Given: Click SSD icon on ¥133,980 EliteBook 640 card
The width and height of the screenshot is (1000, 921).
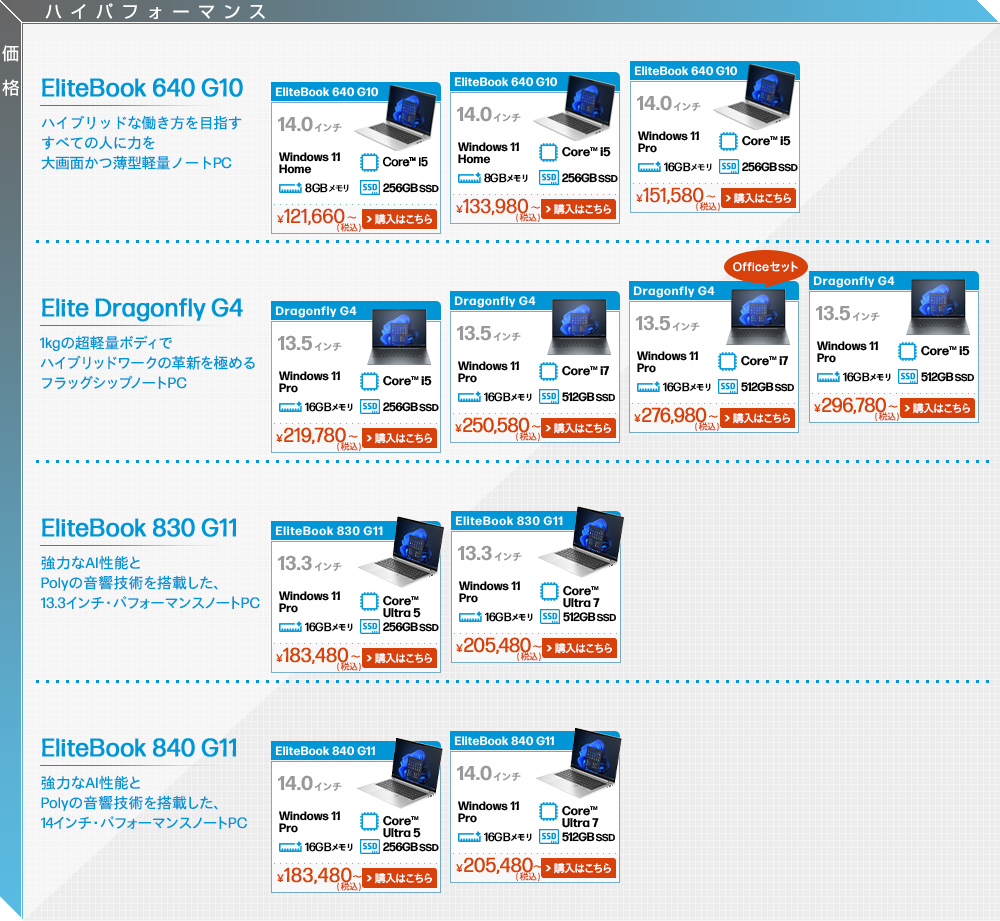Looking at the screenshot, I should point(549,177).
